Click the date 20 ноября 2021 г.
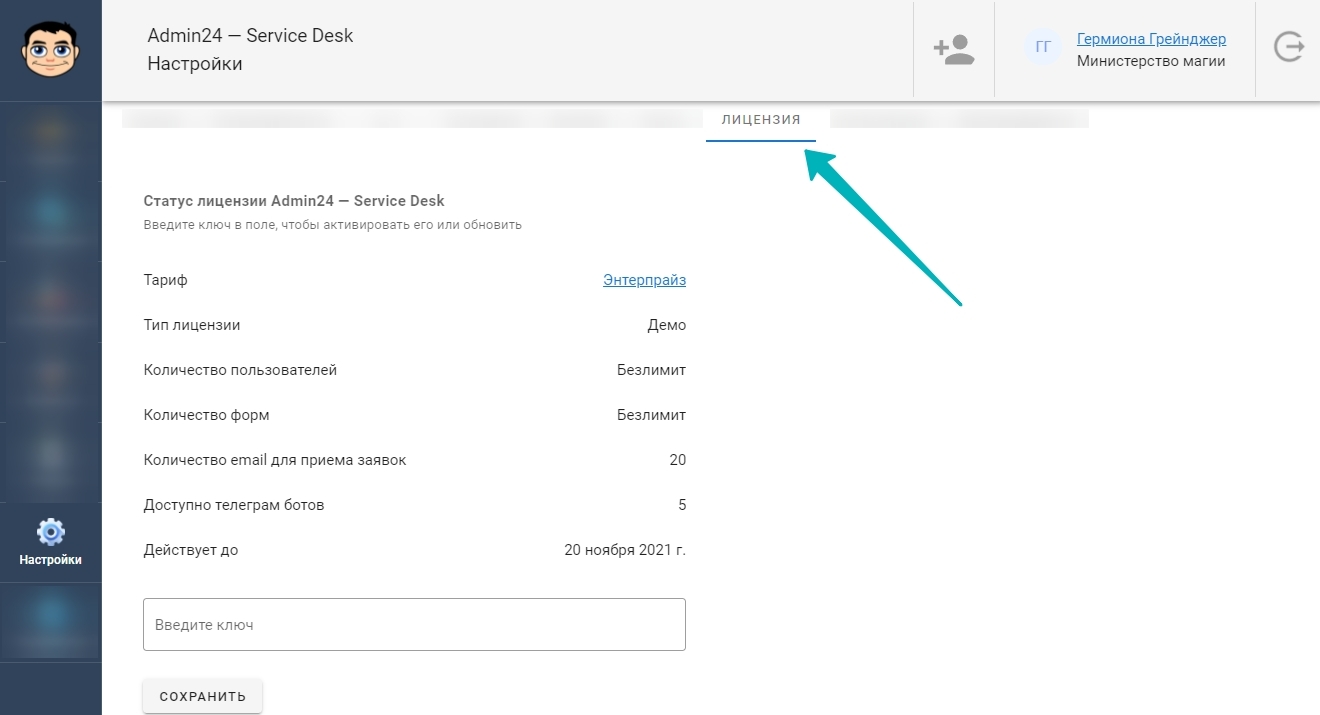The image size is (1320, 715). pyautogui.click(x=625, y=550)
